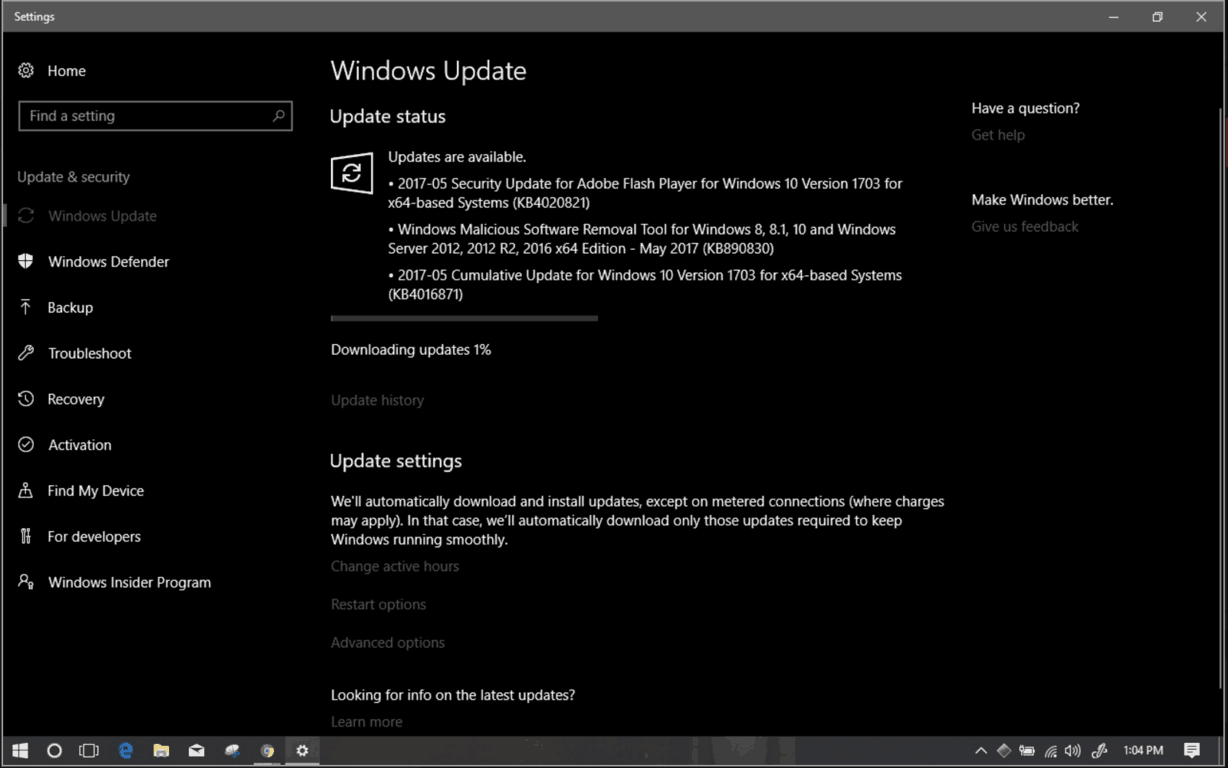
Task: Click the Windows Defender shield icon
Action: point(26,261)
